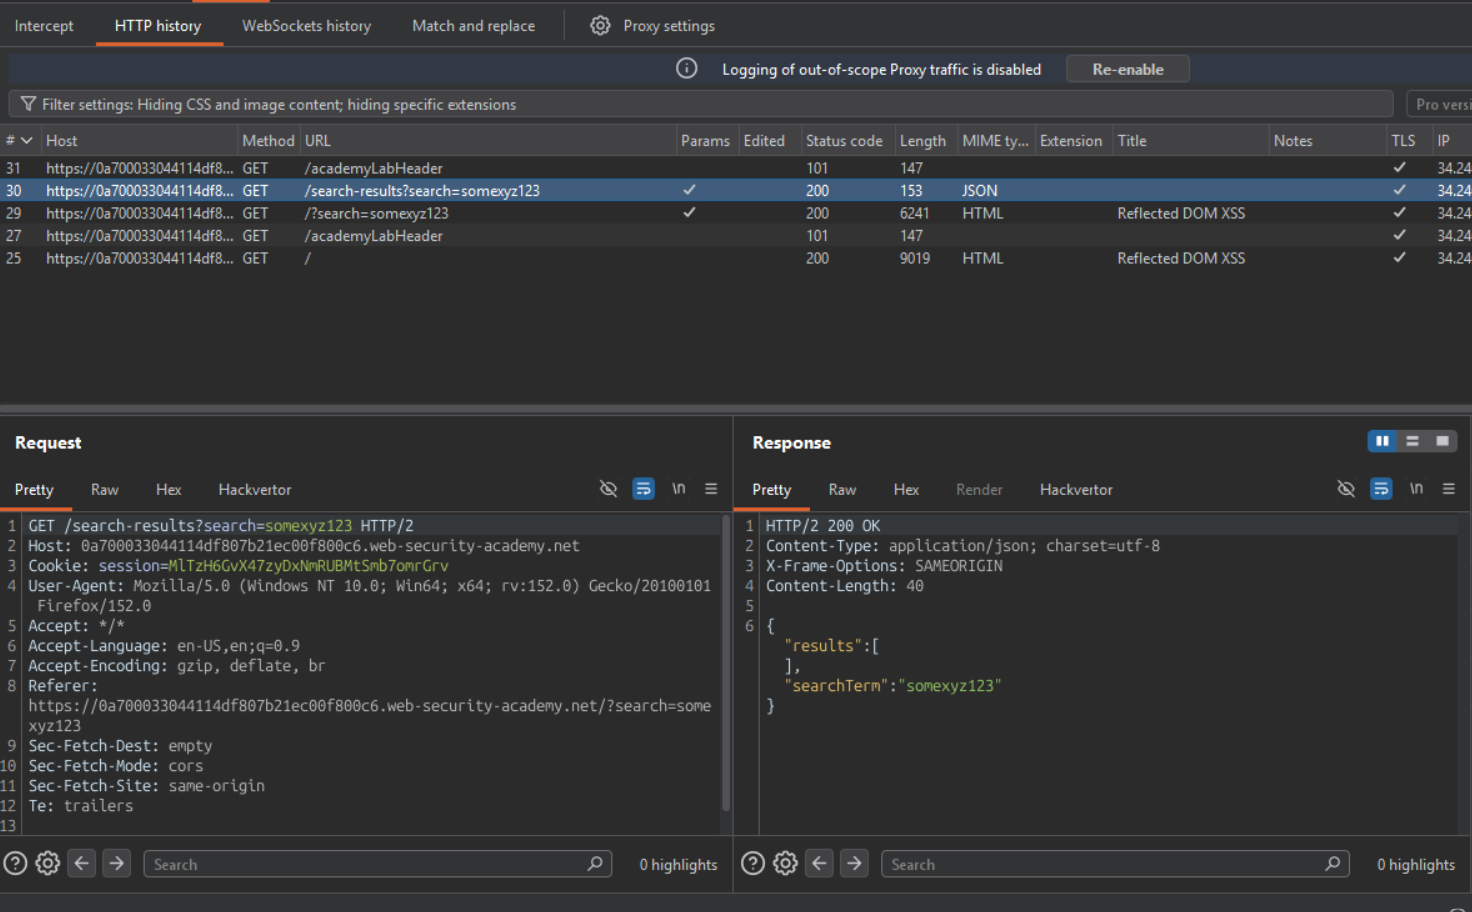Select the Raw tab in Request panel
The width and height of the screenshot is (1472, 912).
click(x=105, y=489)
